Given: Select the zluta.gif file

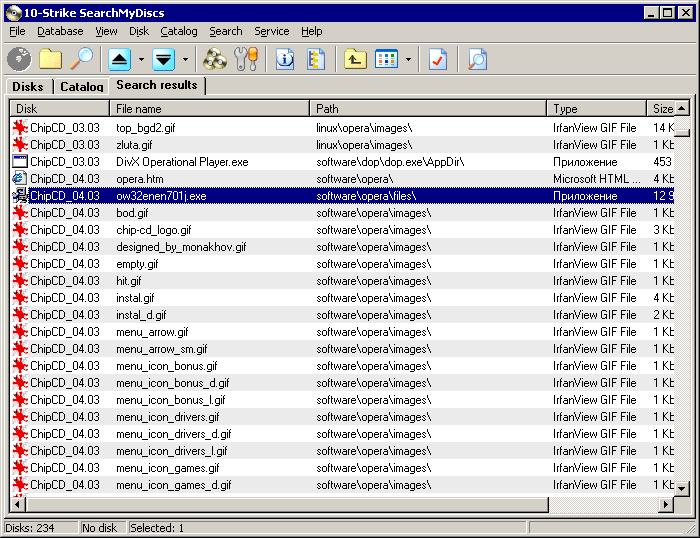Looking at the screenshot, I should click(x=342, y=145).
